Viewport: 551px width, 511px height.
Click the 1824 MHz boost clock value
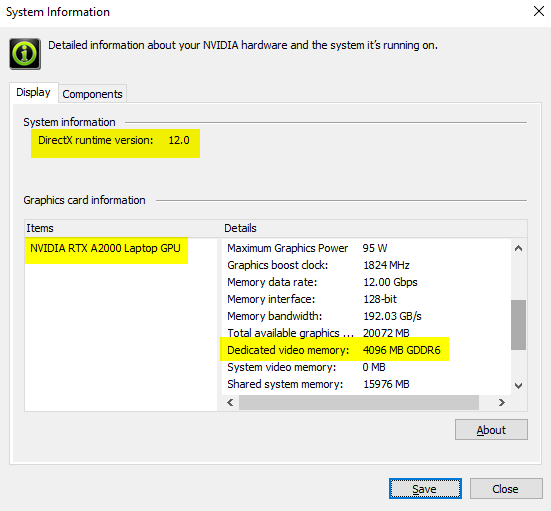(x=386, y=265)
